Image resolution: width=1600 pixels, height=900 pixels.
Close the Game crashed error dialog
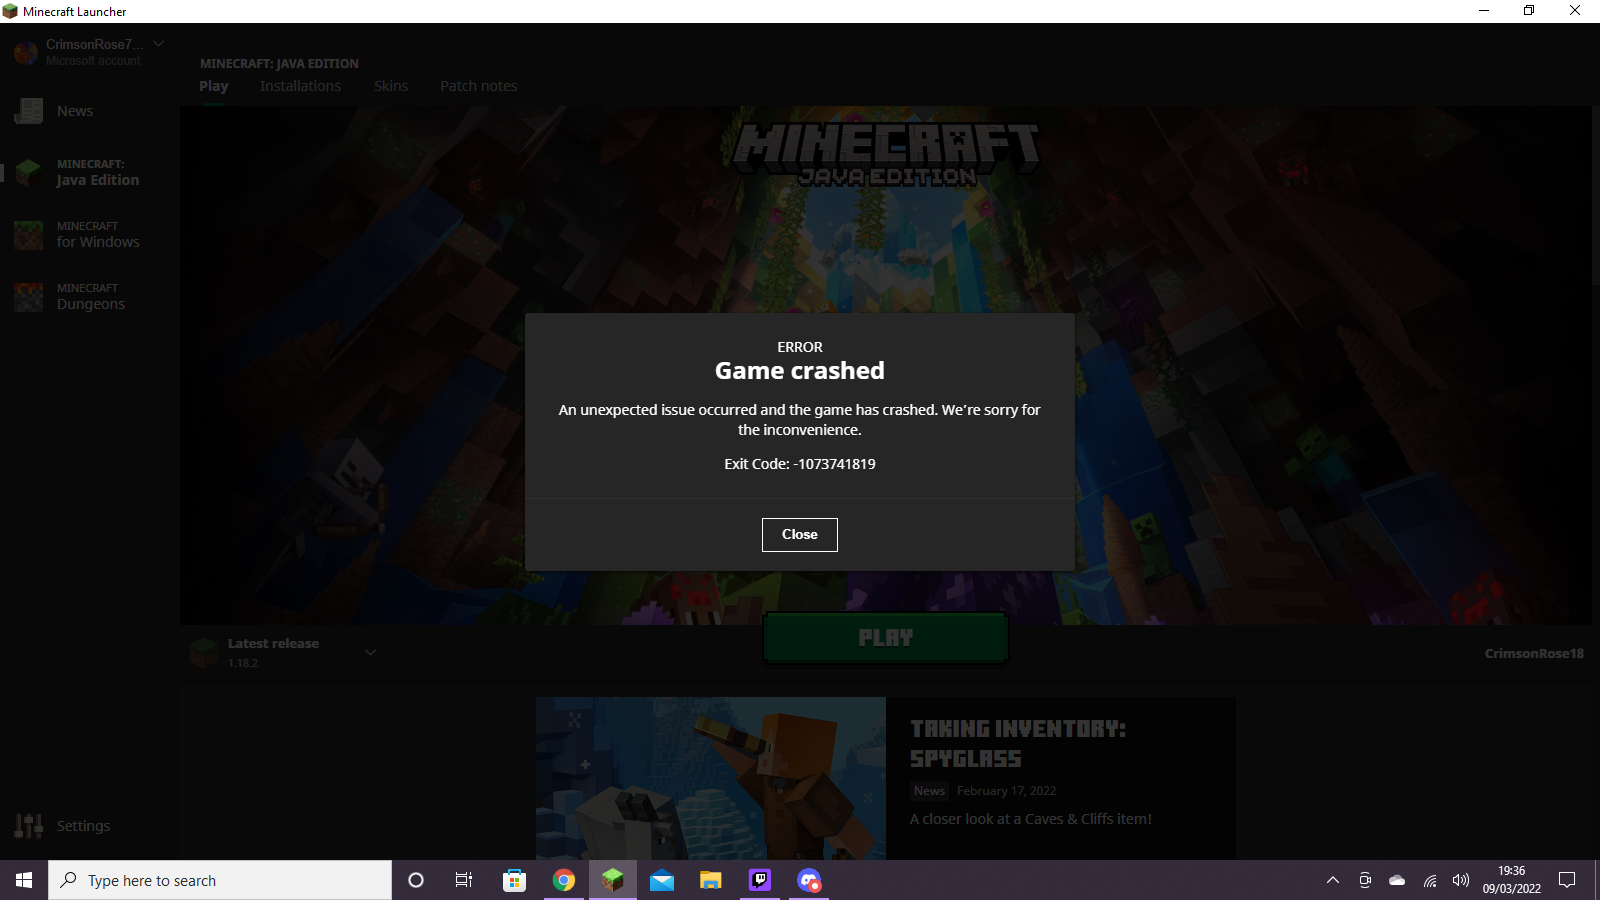(800, 535)
